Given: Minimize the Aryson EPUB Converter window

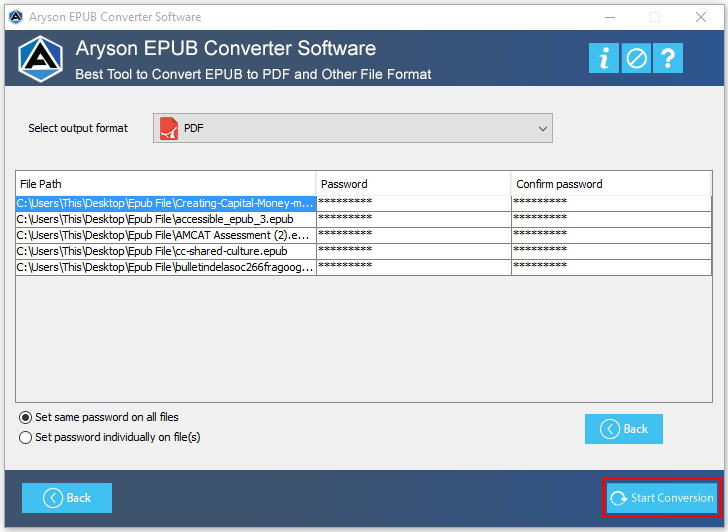Looking at the screenshot, I should pyautogui.click(x=610, y=17).
